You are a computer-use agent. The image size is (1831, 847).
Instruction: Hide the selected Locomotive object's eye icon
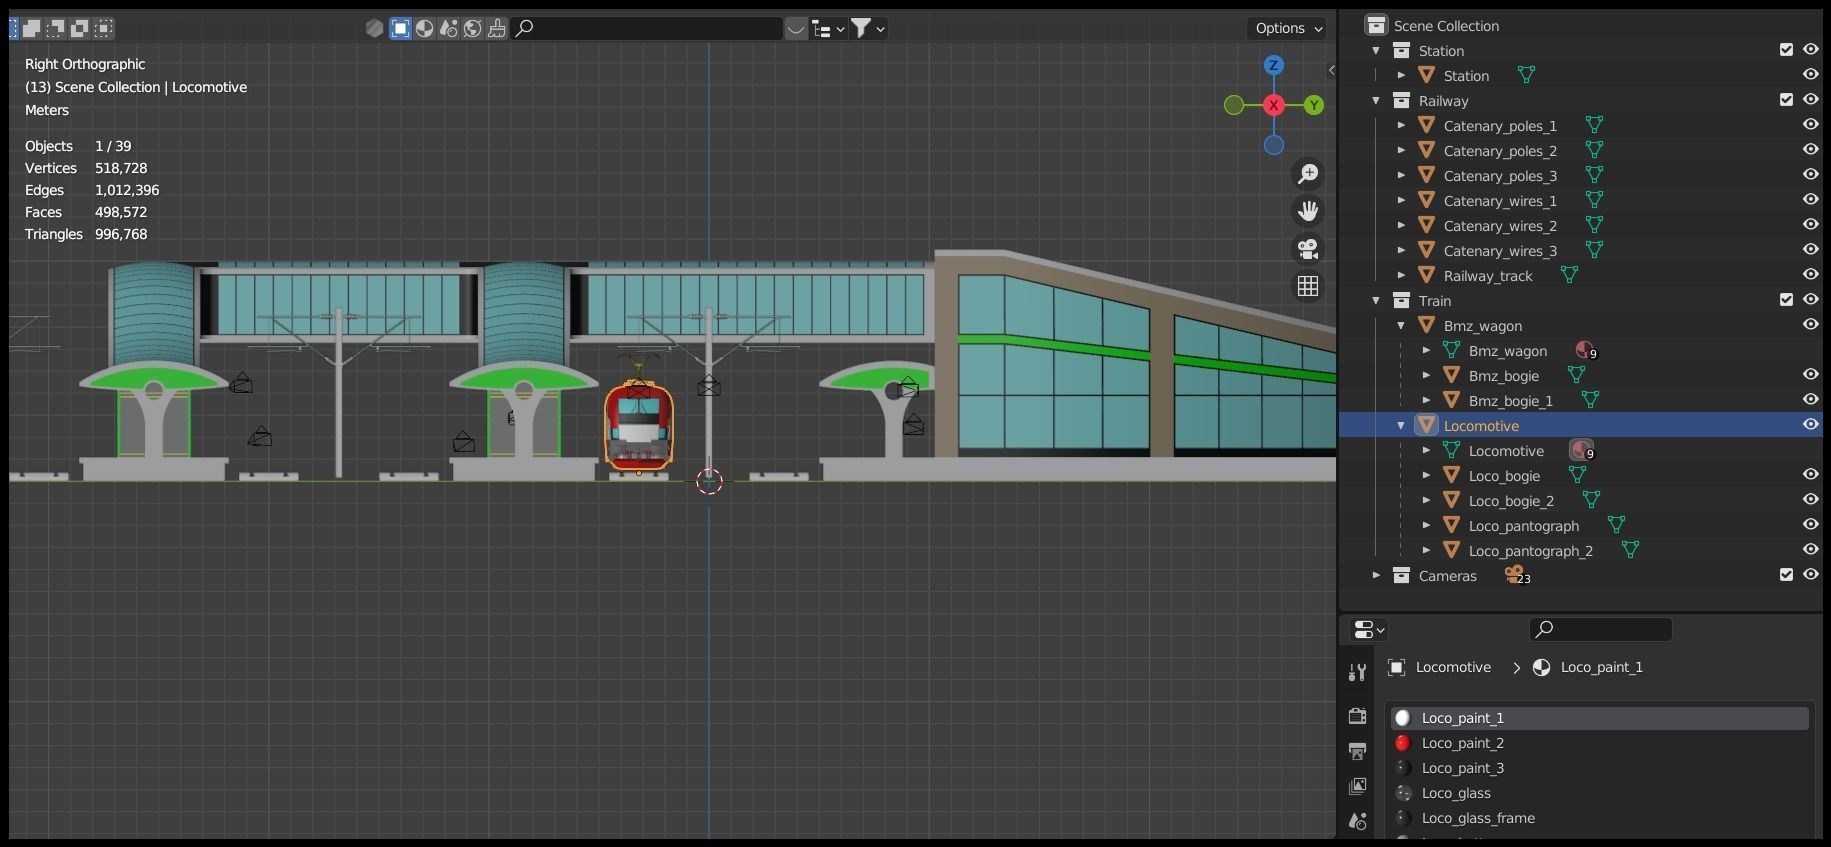1810,425
